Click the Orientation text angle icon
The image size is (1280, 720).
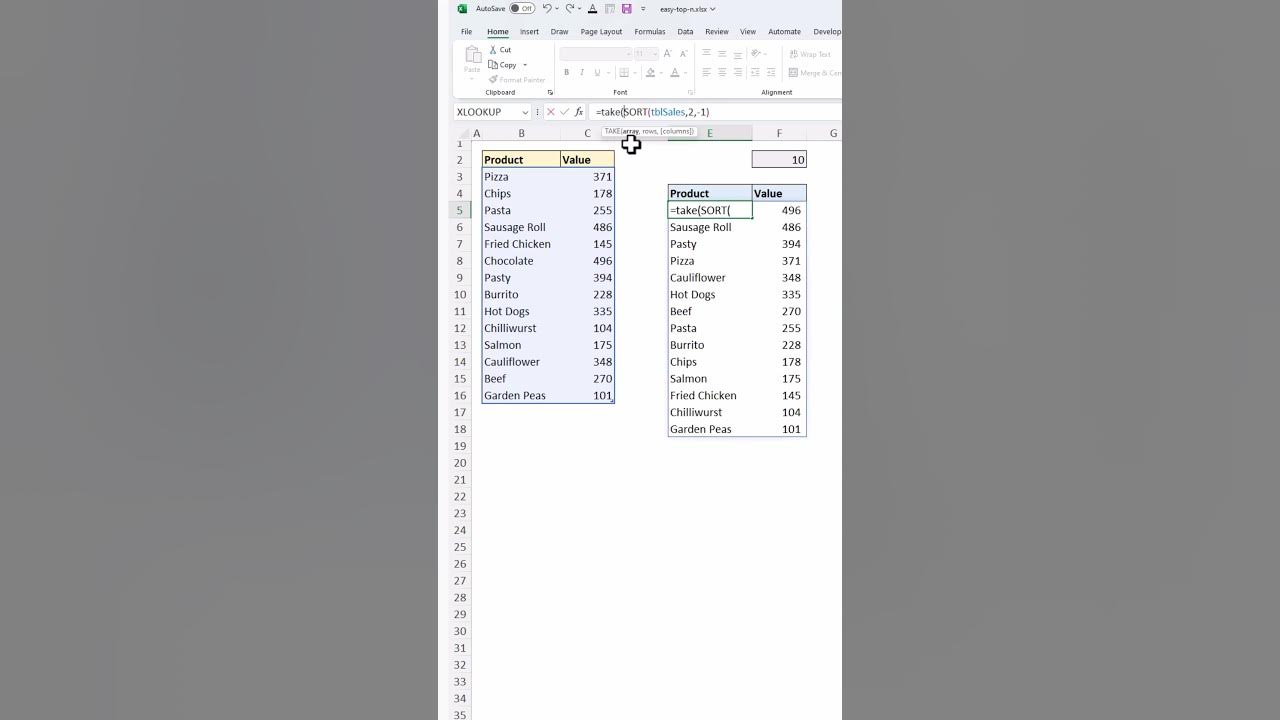[757, 54]
